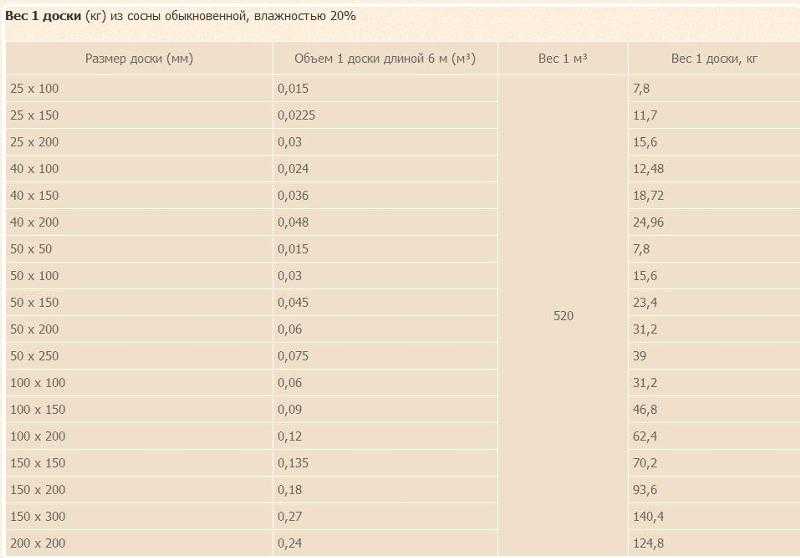Select the '150 x 300' board size cell

[139, 517]
